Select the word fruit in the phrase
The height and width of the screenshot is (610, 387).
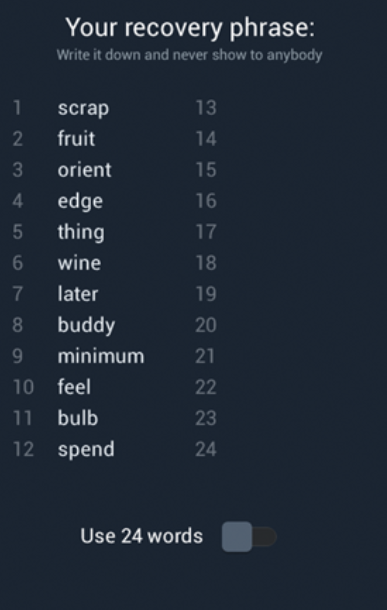tap(76, 138)
